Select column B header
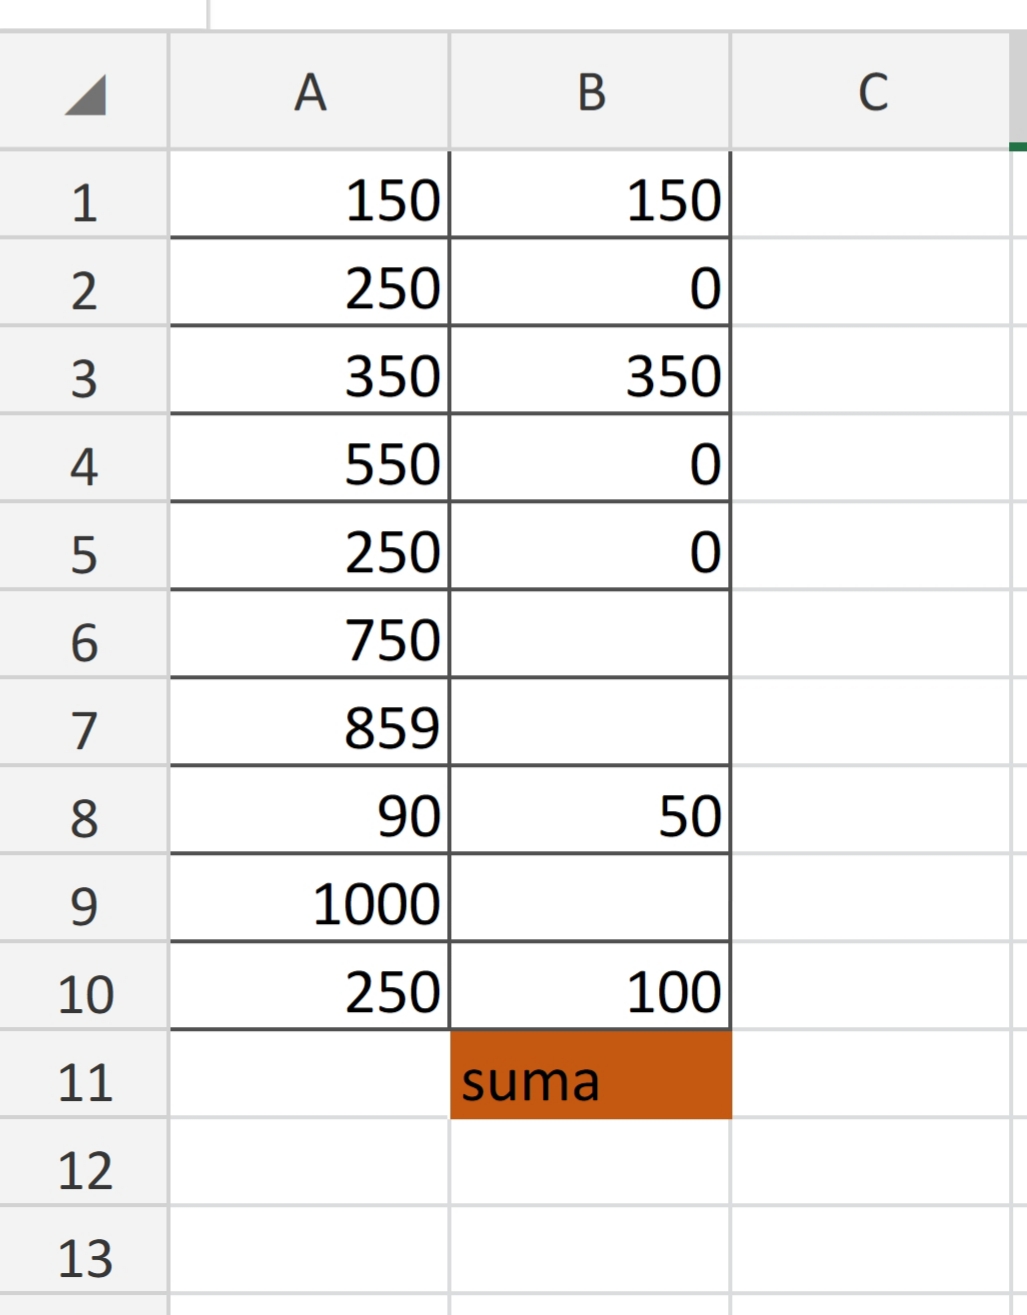 pos(591,91)
